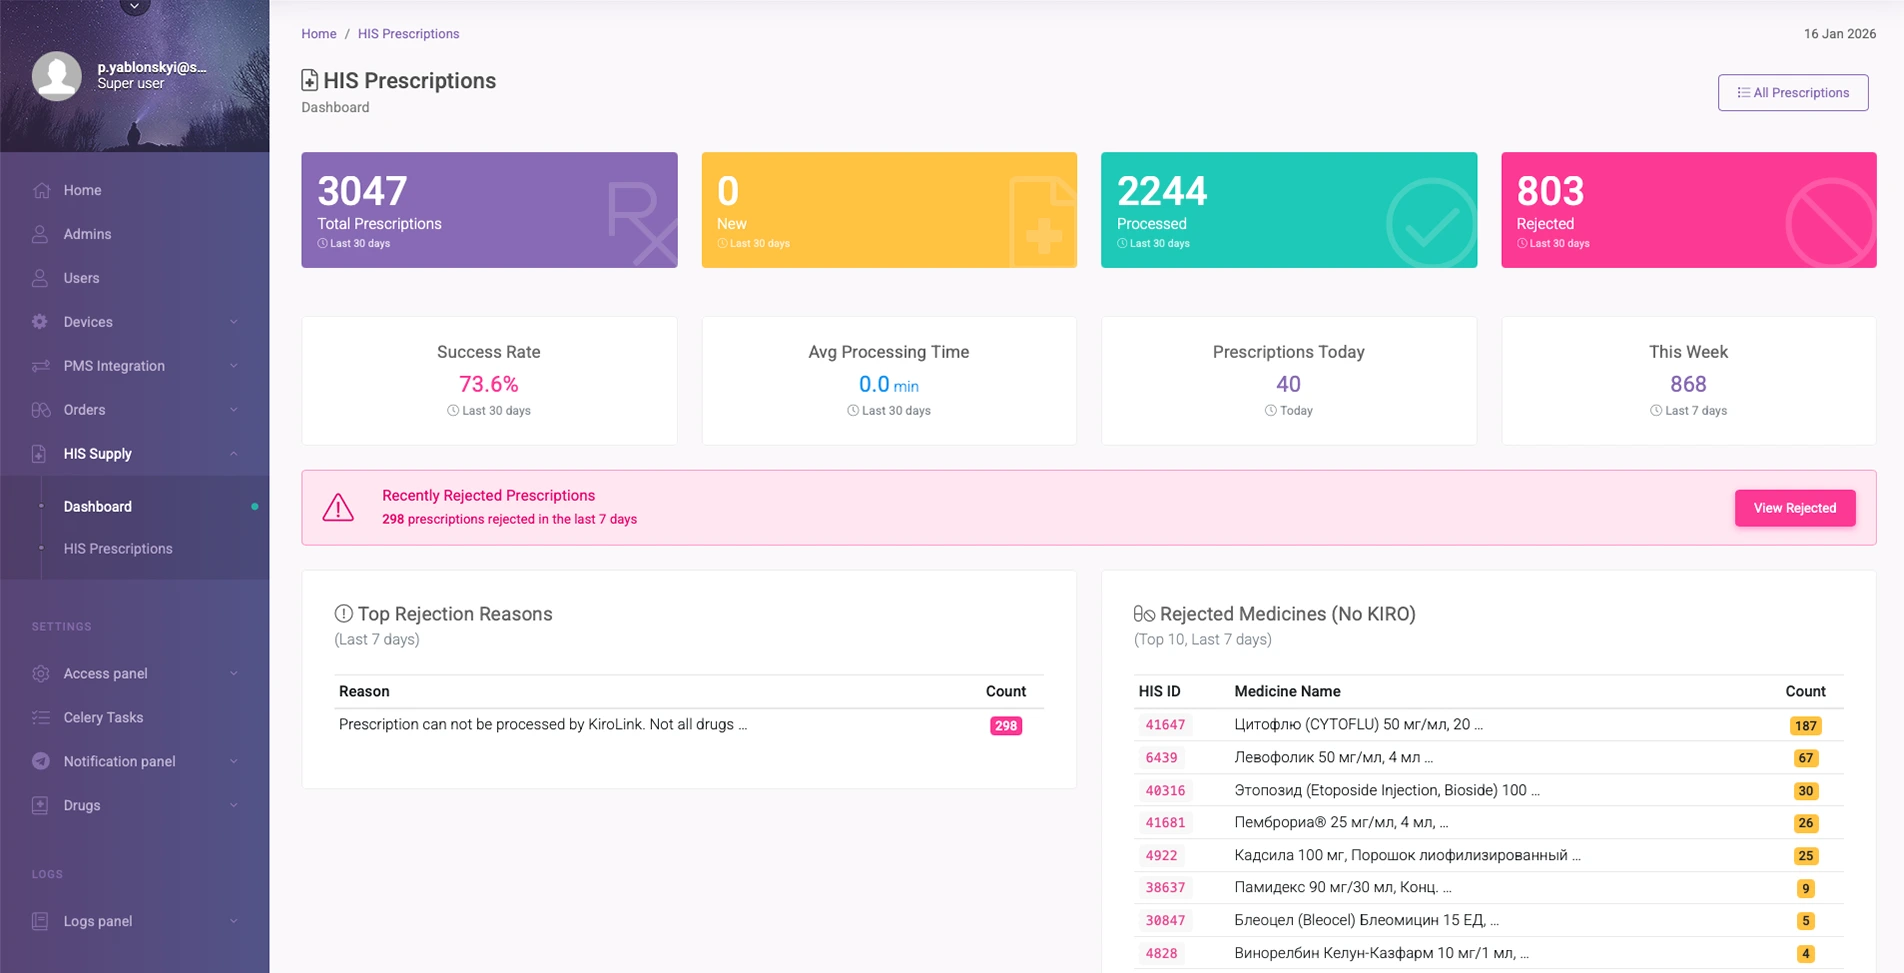Click the Drugs plus-box icon
Screen dimensions: 1904x973
pyautogui.click(x=40, y=805)
